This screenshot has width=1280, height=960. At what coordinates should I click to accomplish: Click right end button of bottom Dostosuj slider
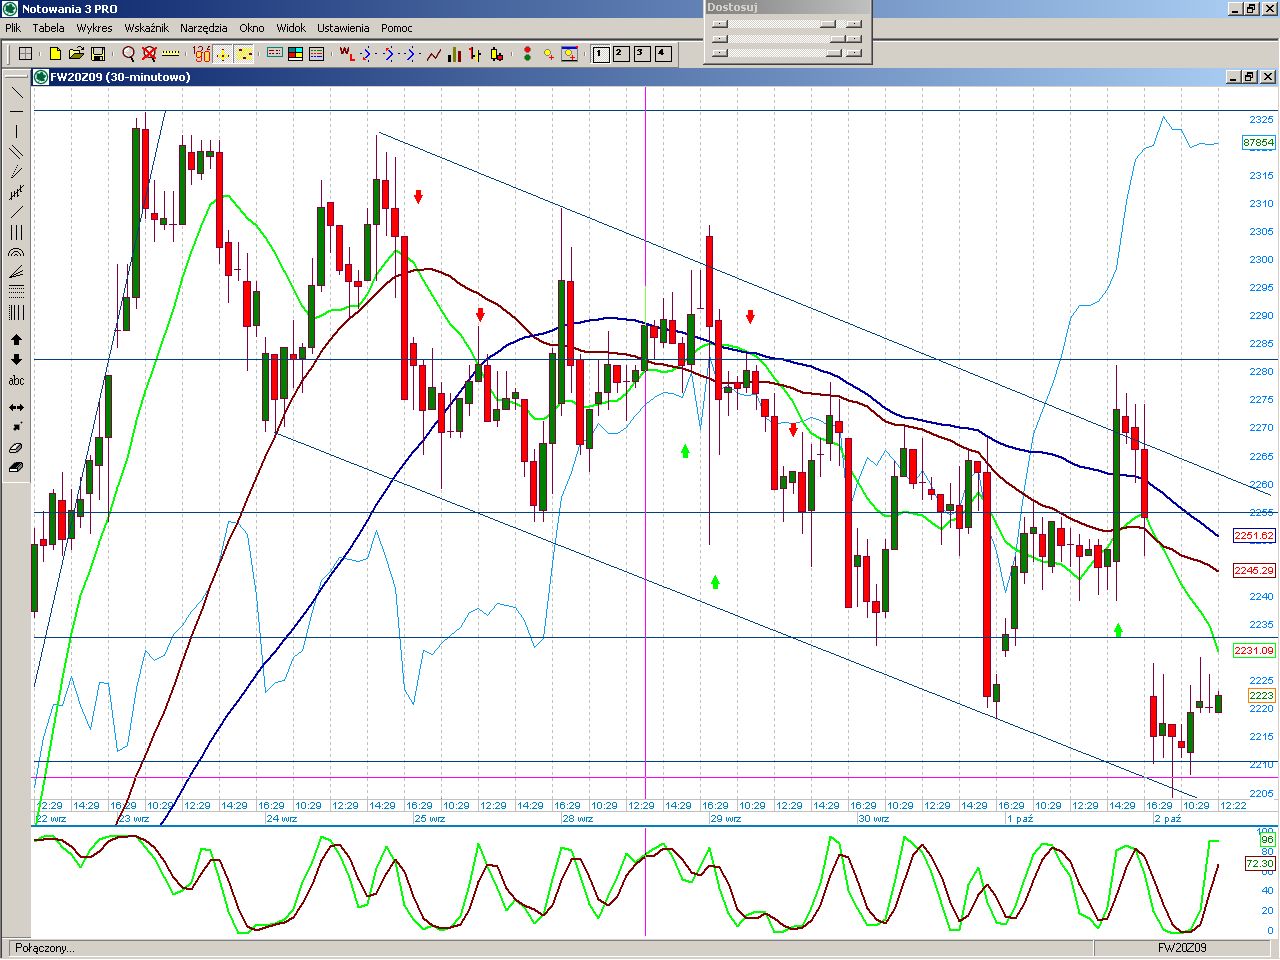853,52
